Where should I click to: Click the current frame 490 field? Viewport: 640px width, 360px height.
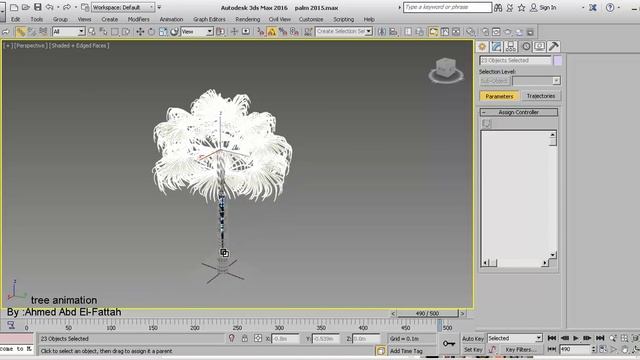point(574,350)
